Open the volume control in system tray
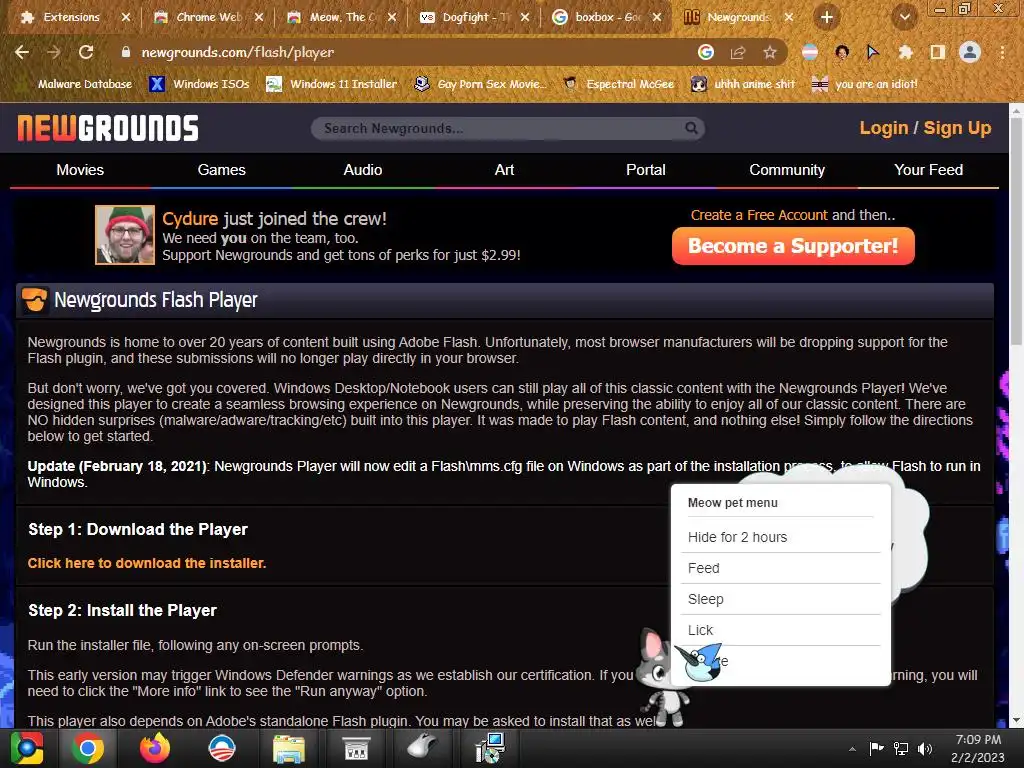This screenshot has height=768, width=1024. coord(925,749)
